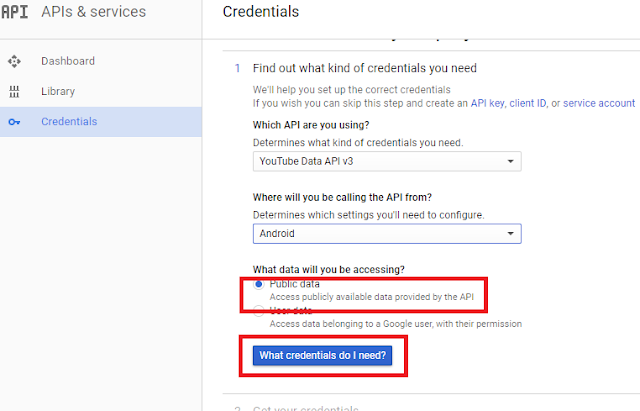Click the Credentials key icon
Image resolution: width=640 pixels, height=411 pixels.
point(14,122)
